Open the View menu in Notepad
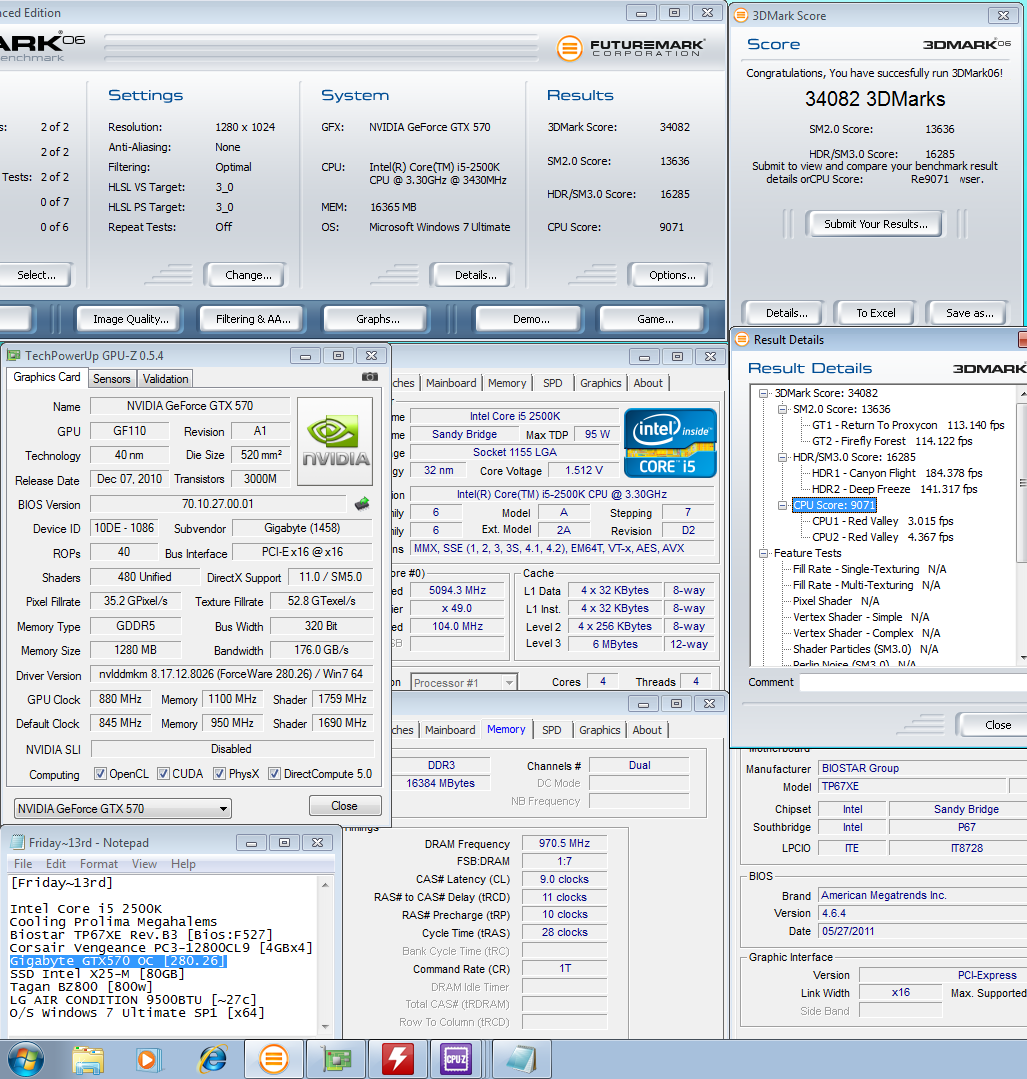The image size is (1027, 1079). click(144, 864)
